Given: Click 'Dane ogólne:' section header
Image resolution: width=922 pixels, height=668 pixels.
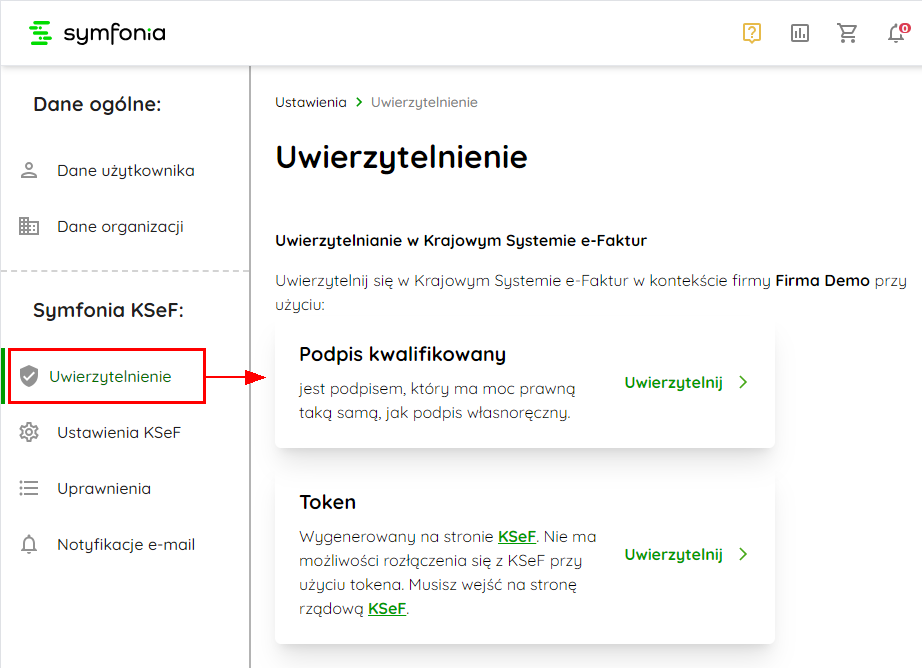Looking at the screenshot, I should pos(97,104).
